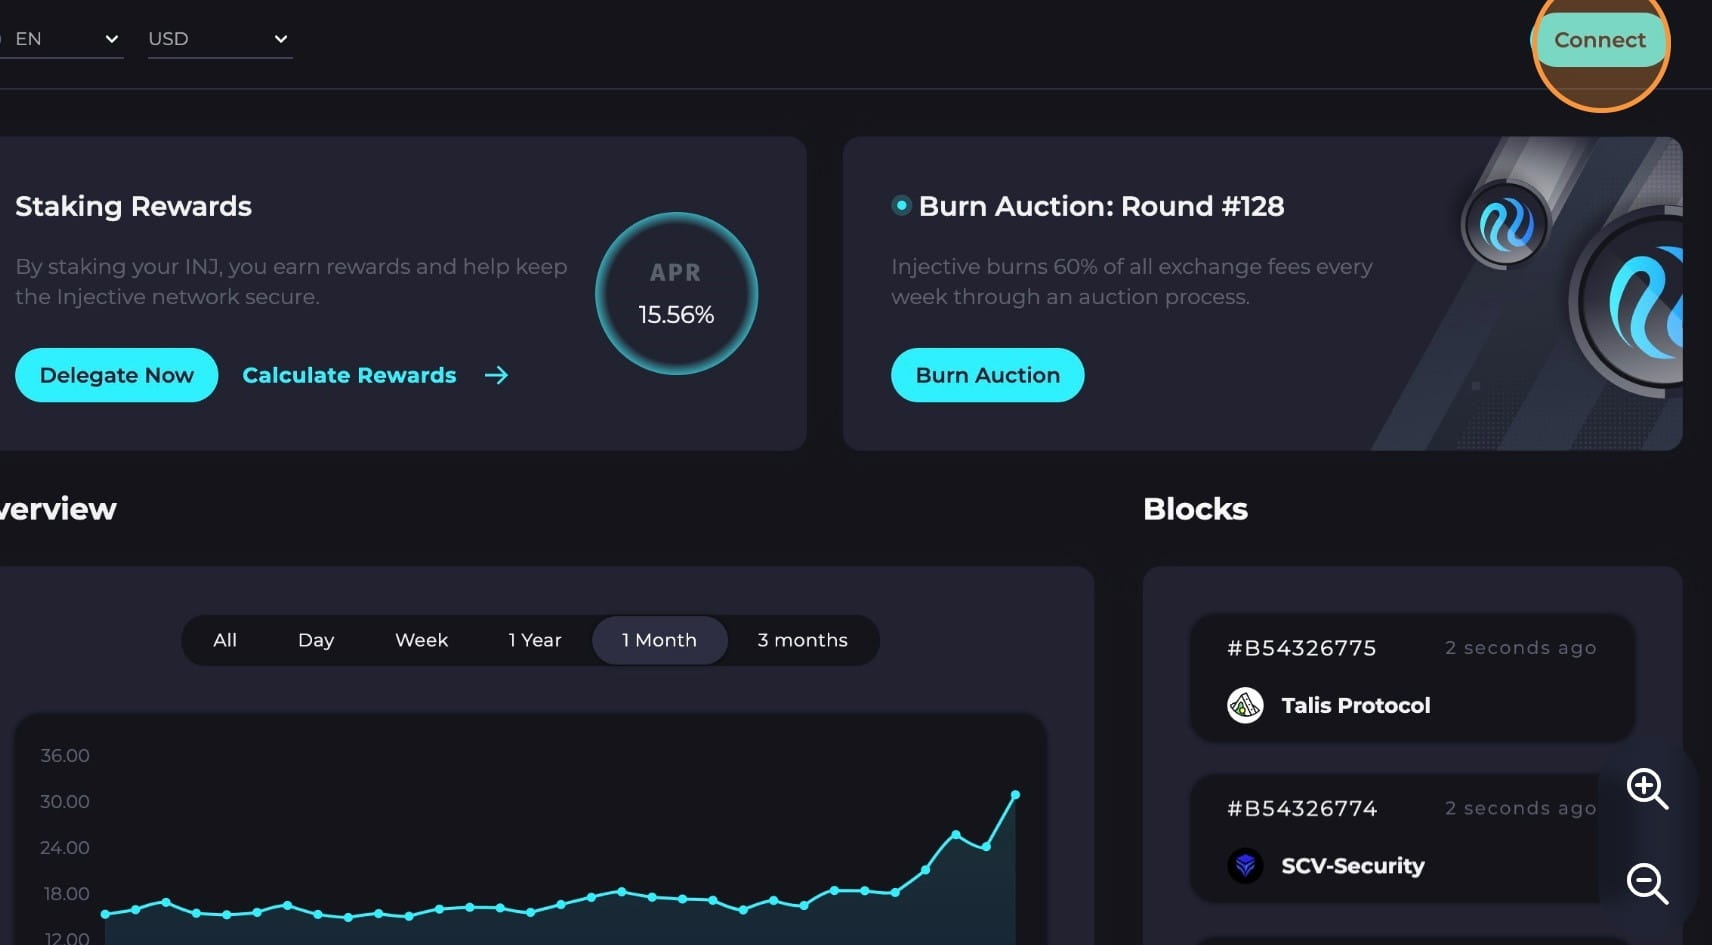Select the 1 Year range tab
Image resolution: width=1712 pixels, height=945 pixels.
pyautogui.click(x=534, y=640)
